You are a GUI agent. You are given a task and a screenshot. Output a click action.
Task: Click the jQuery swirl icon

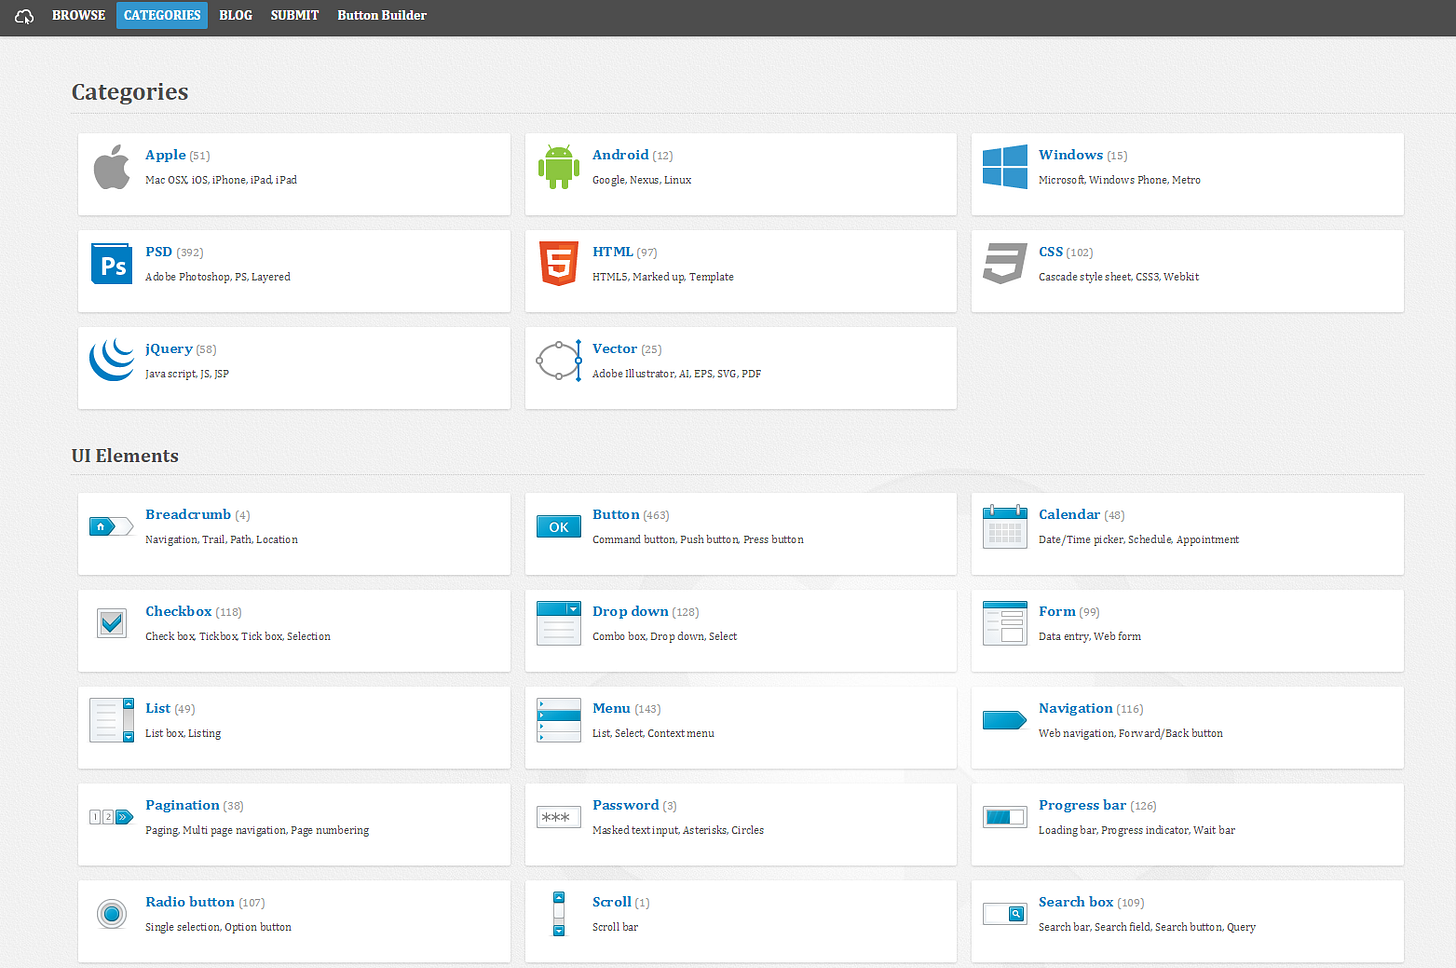(x=111, y=360)
